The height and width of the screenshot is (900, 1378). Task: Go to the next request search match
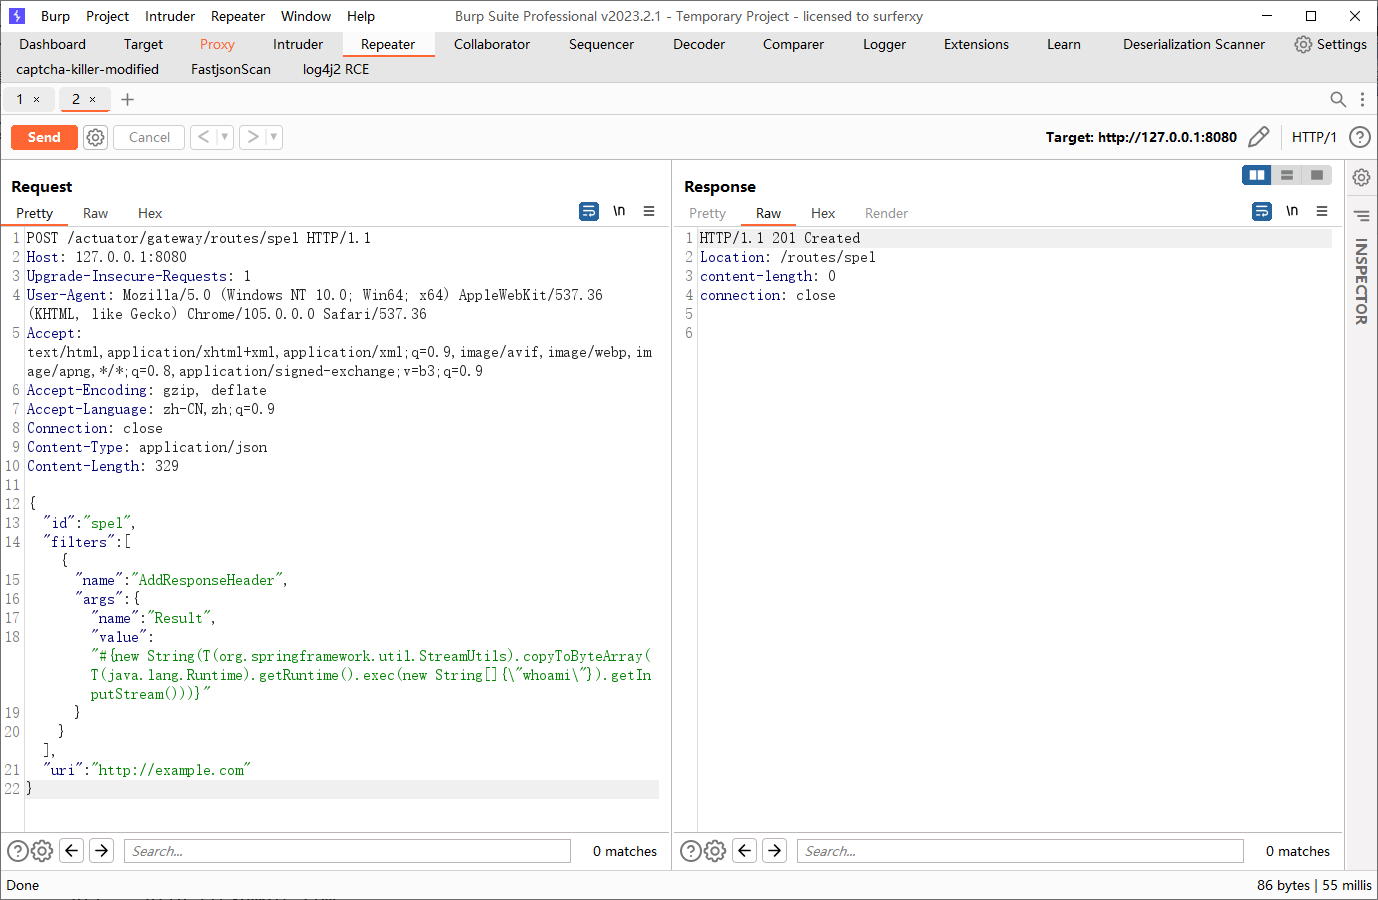pyautogui.click(x=102, y=851)
